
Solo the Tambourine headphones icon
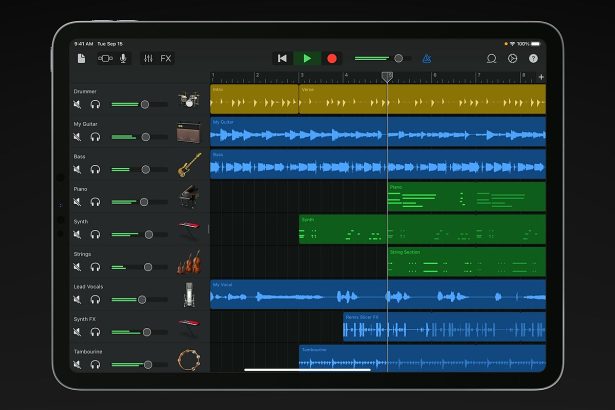pos(95,365)
